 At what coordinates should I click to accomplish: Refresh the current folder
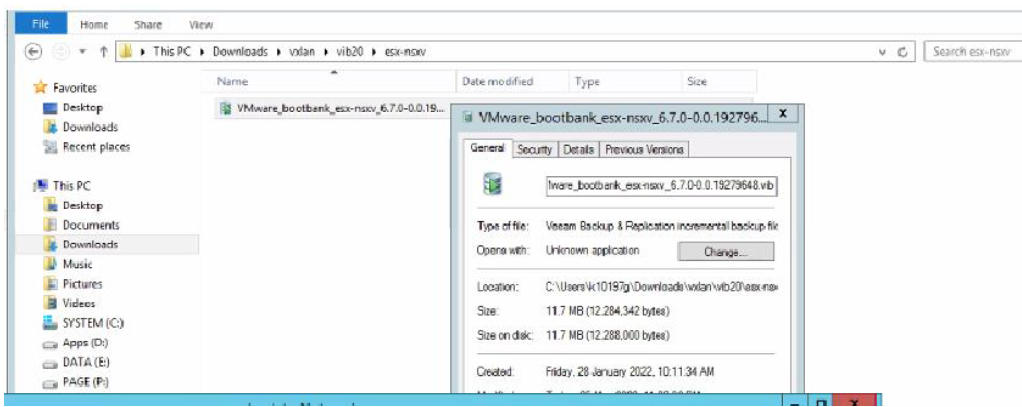pos(903,52)
